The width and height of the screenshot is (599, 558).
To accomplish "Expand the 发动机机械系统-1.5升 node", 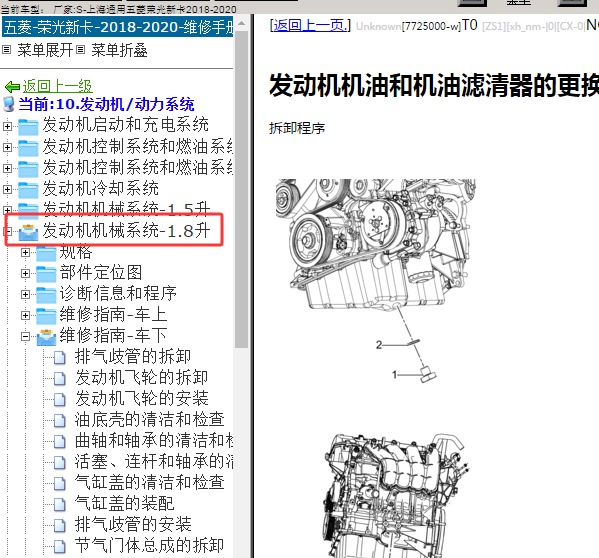I will tap(7, 210).
